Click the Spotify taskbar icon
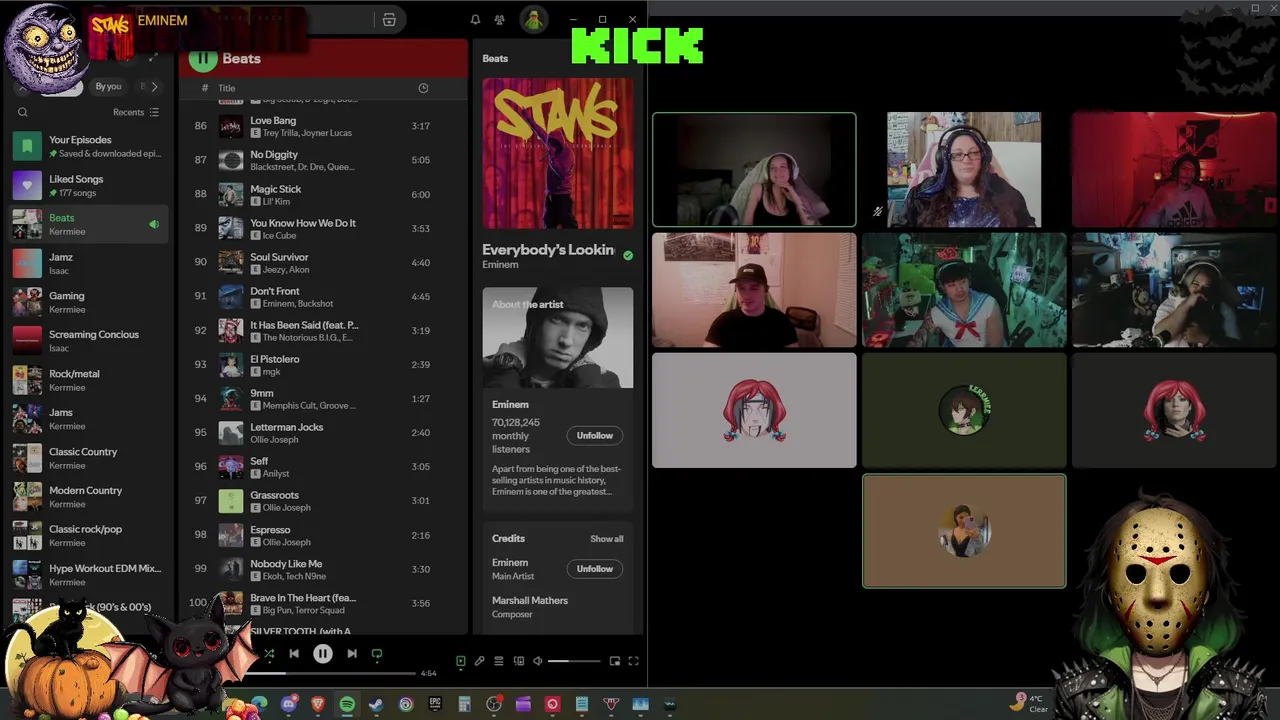 [x=347, y=704]
